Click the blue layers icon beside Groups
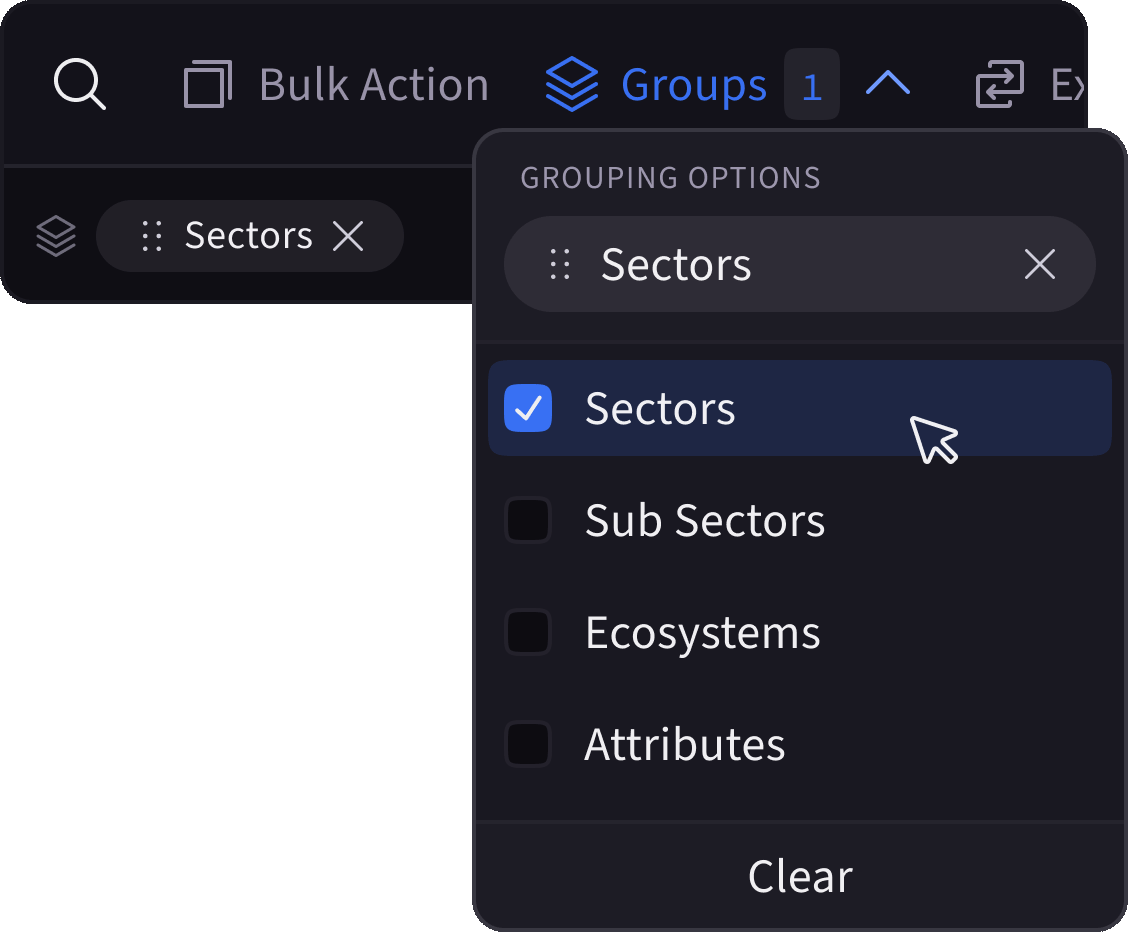Viewport: 1128px width, 932px height. click(571, 84)
